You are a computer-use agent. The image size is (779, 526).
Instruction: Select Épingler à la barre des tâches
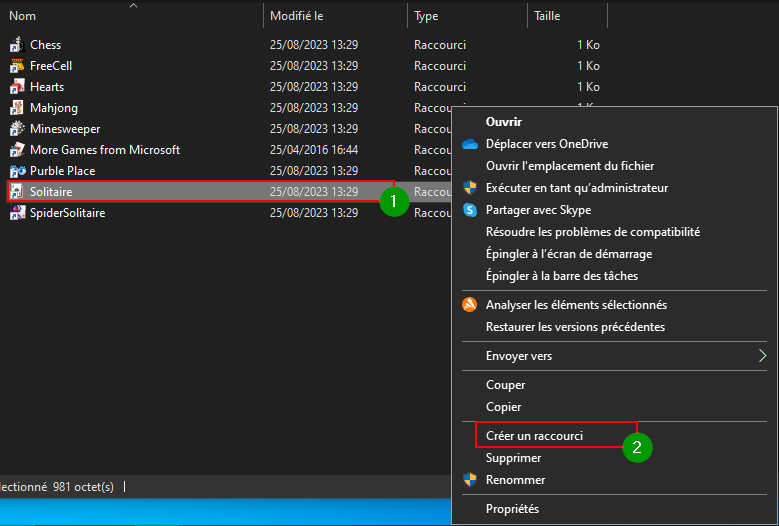[562, 276]
